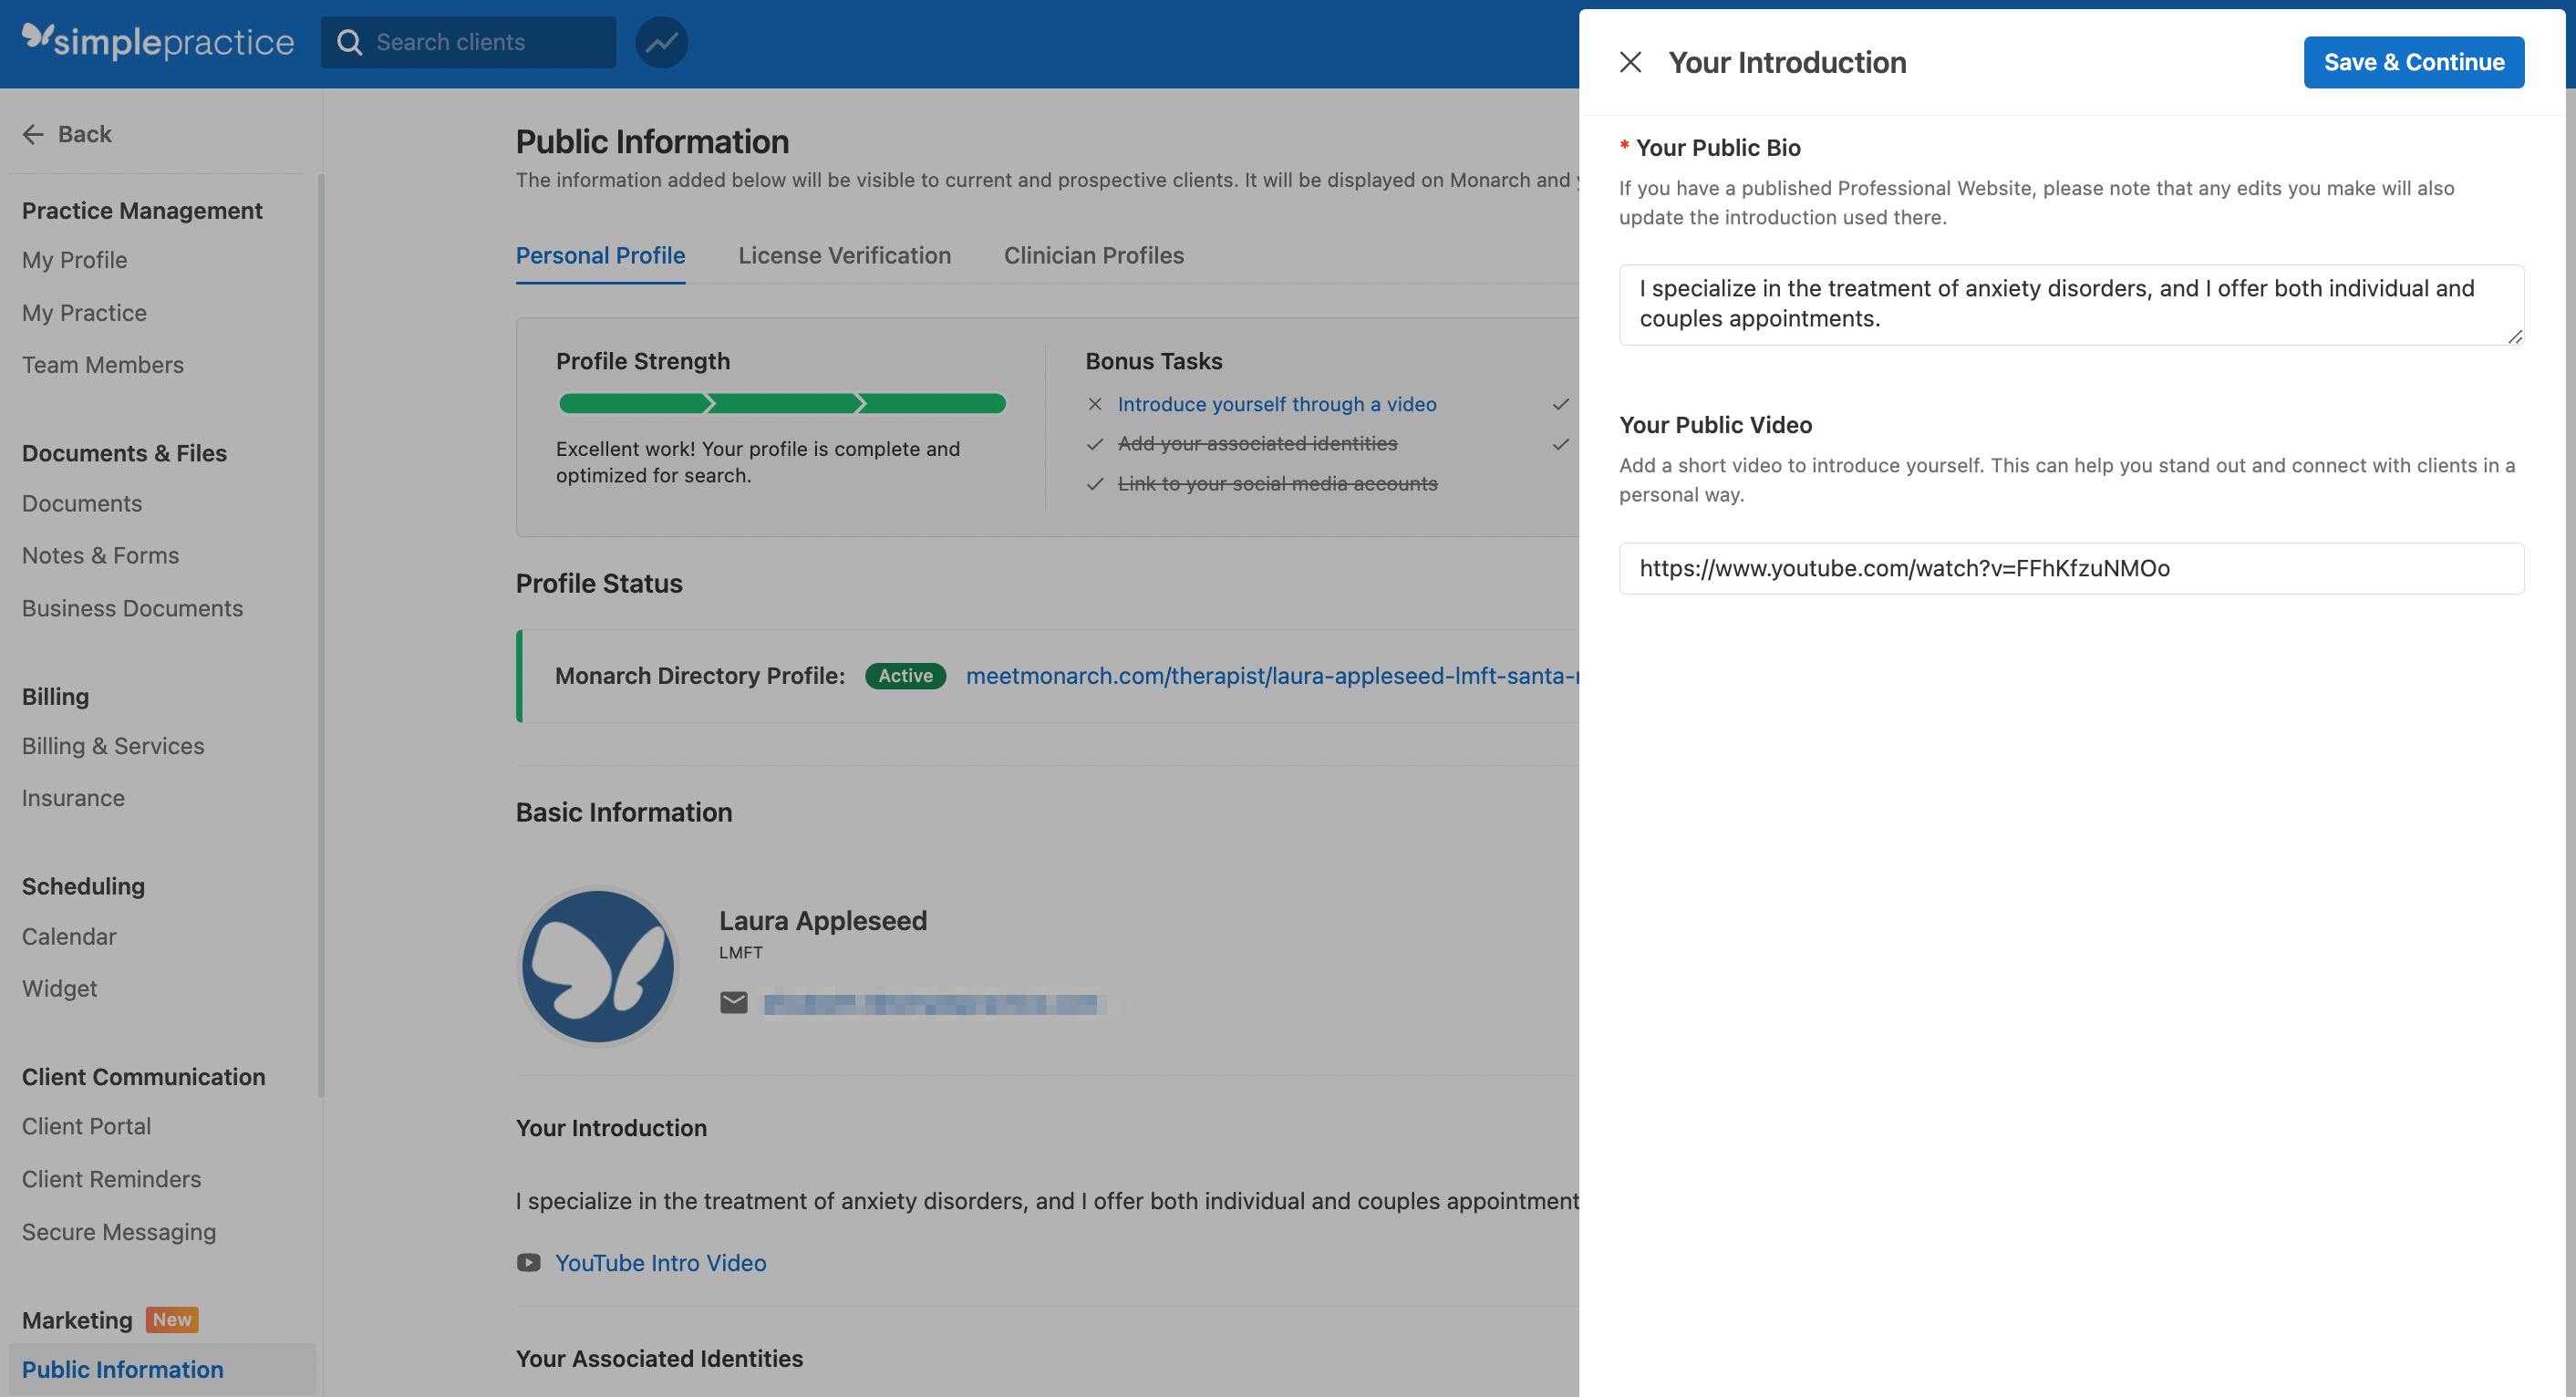Click the Profile Status heading
Viewport: 2576px width, 1397px height.
(598, 583)
